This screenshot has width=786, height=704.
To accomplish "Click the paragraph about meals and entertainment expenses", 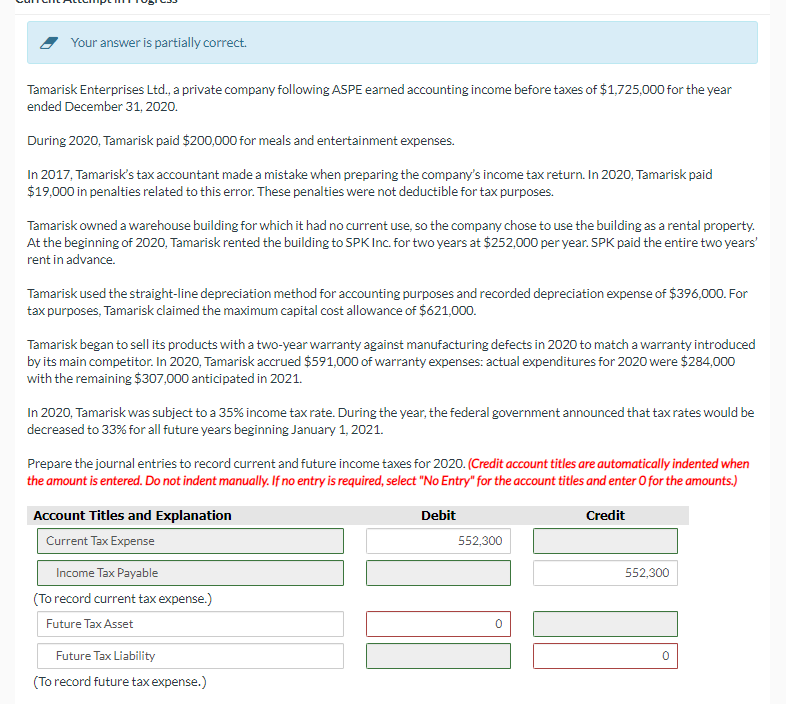I will tap(241, 141).
